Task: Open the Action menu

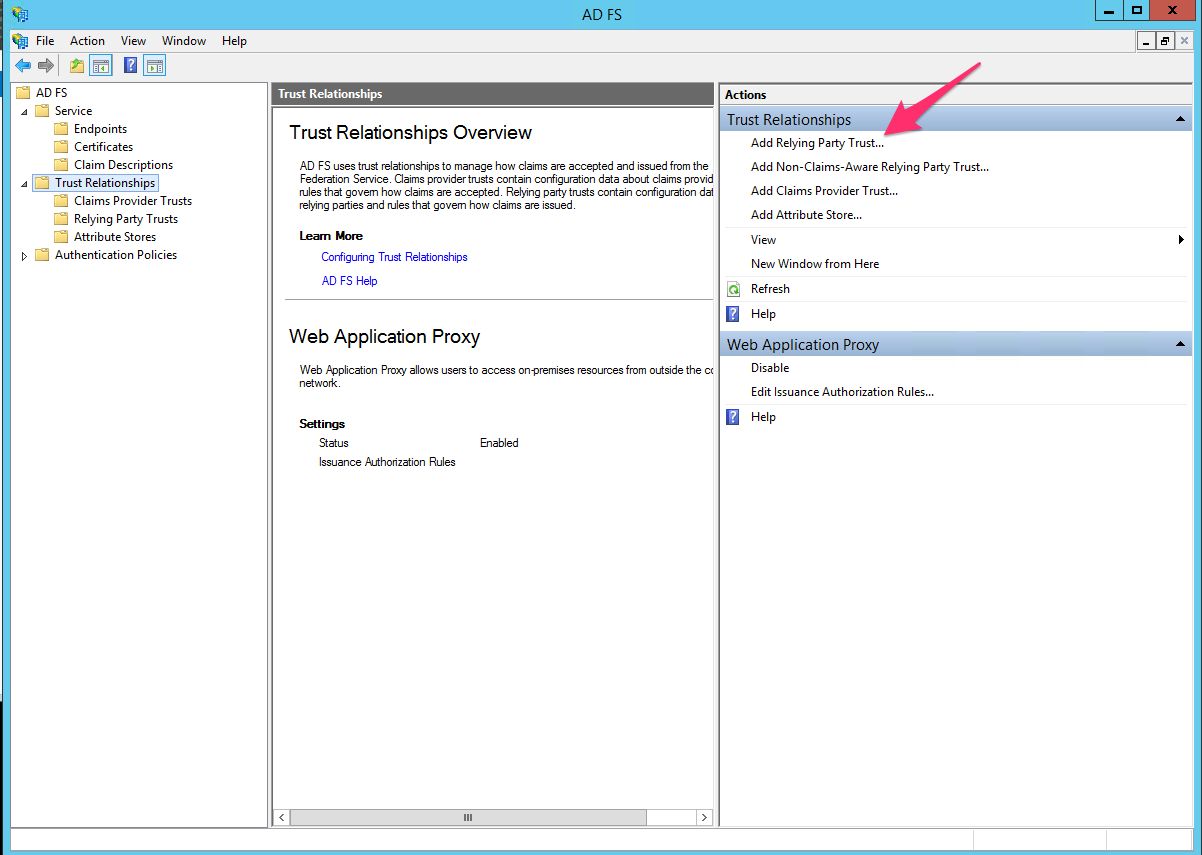Action: point(87,41)
